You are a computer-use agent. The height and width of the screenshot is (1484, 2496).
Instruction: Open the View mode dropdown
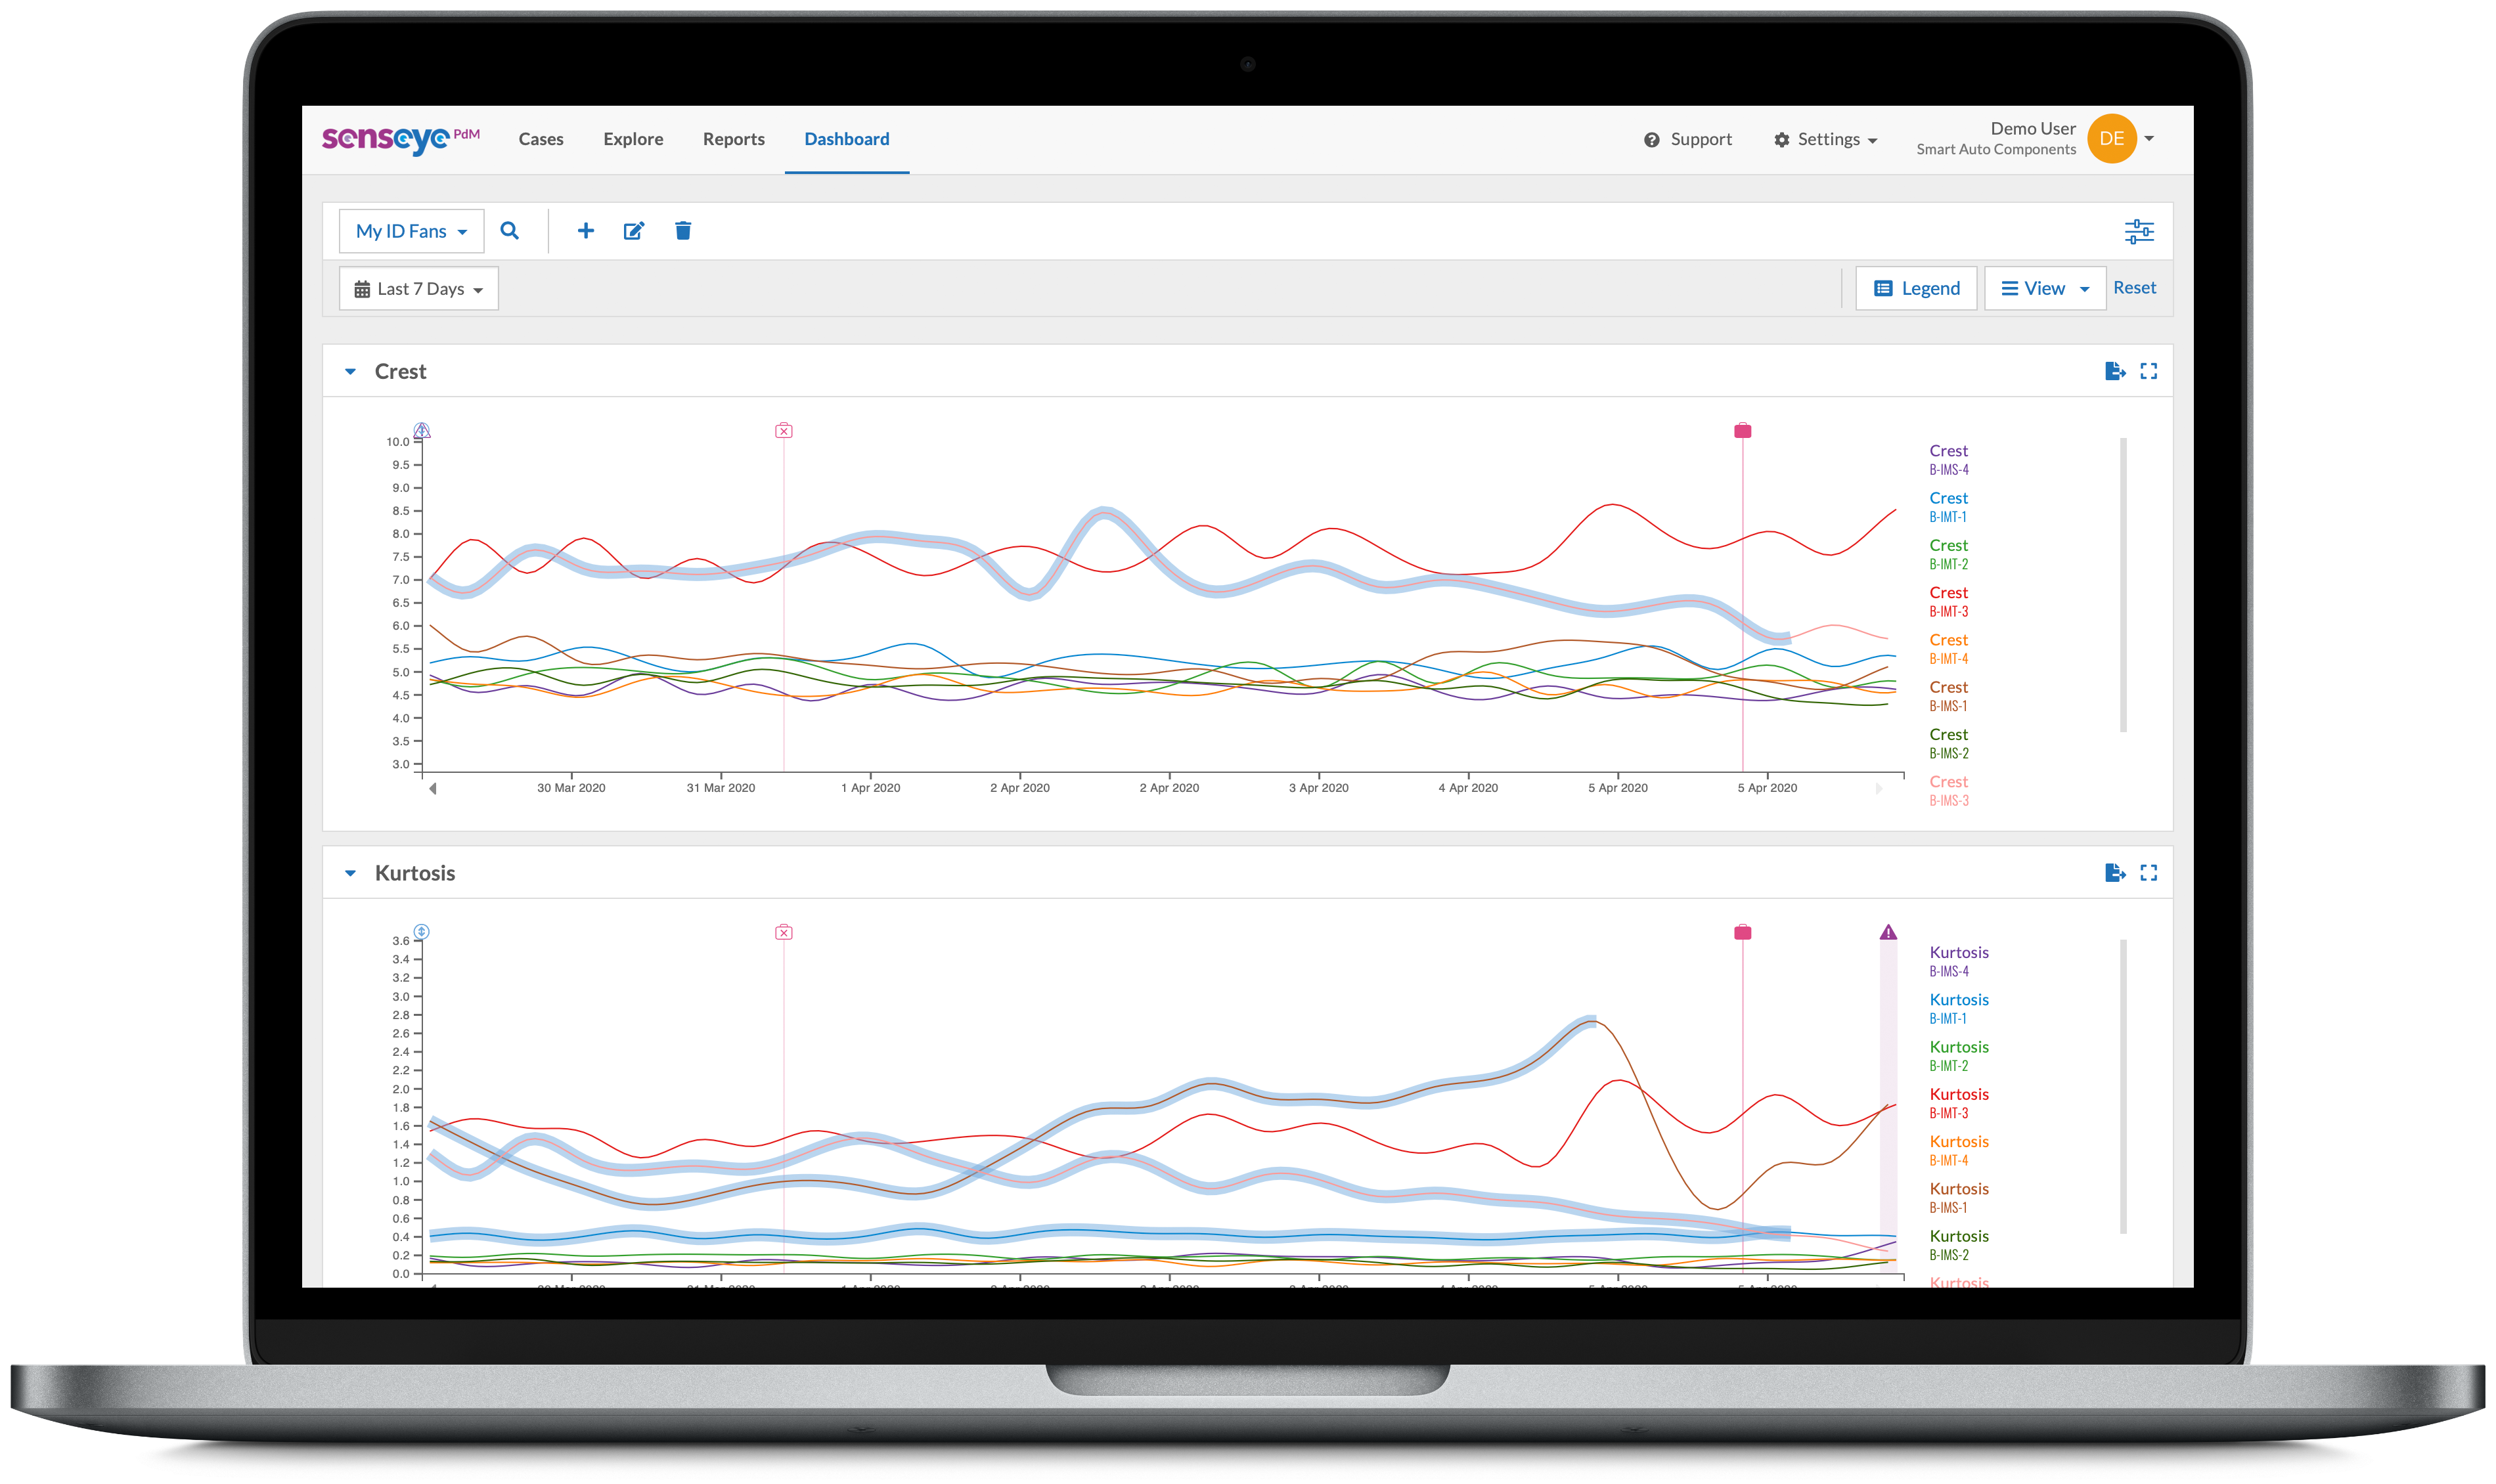pyautogui.click(x=2044, y=288)
